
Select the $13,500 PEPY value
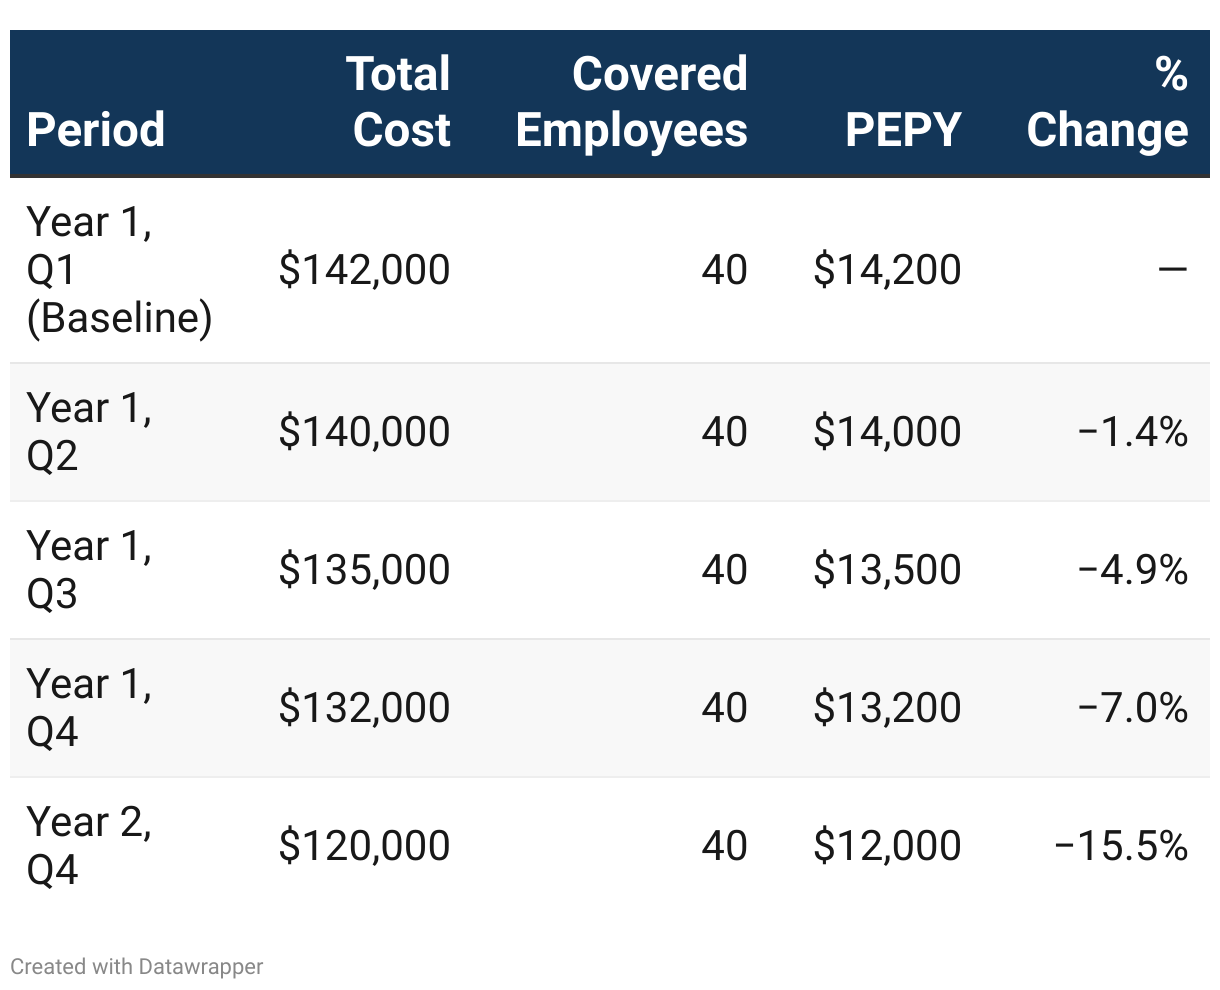click(x=887, y=570)
